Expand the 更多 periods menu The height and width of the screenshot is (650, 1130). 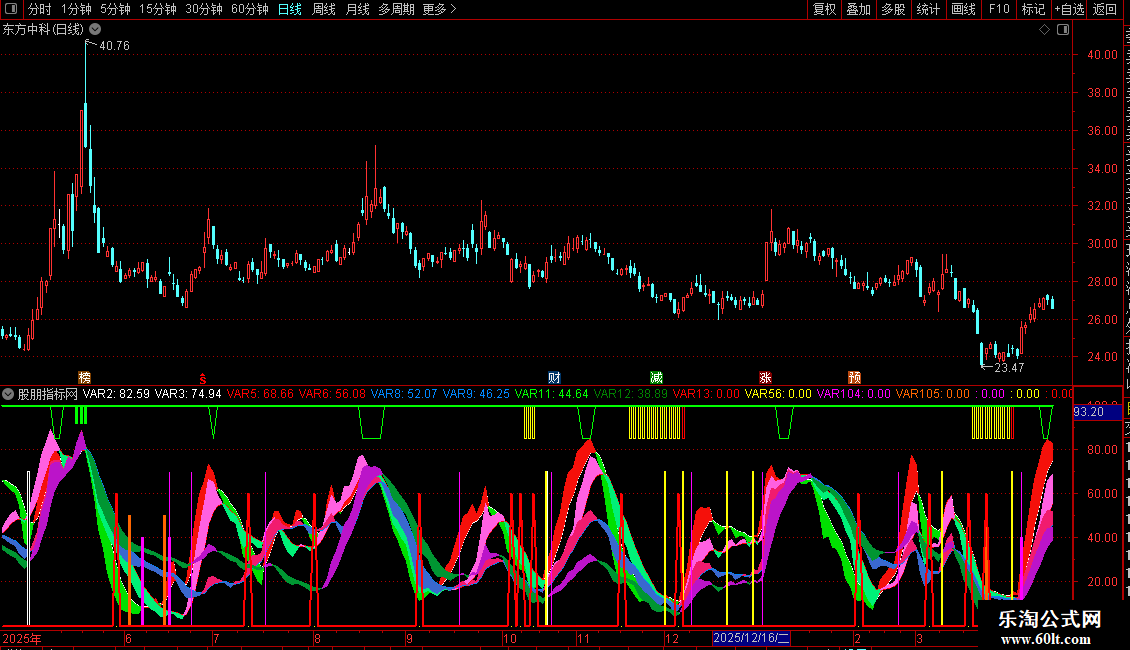(439, 9)
